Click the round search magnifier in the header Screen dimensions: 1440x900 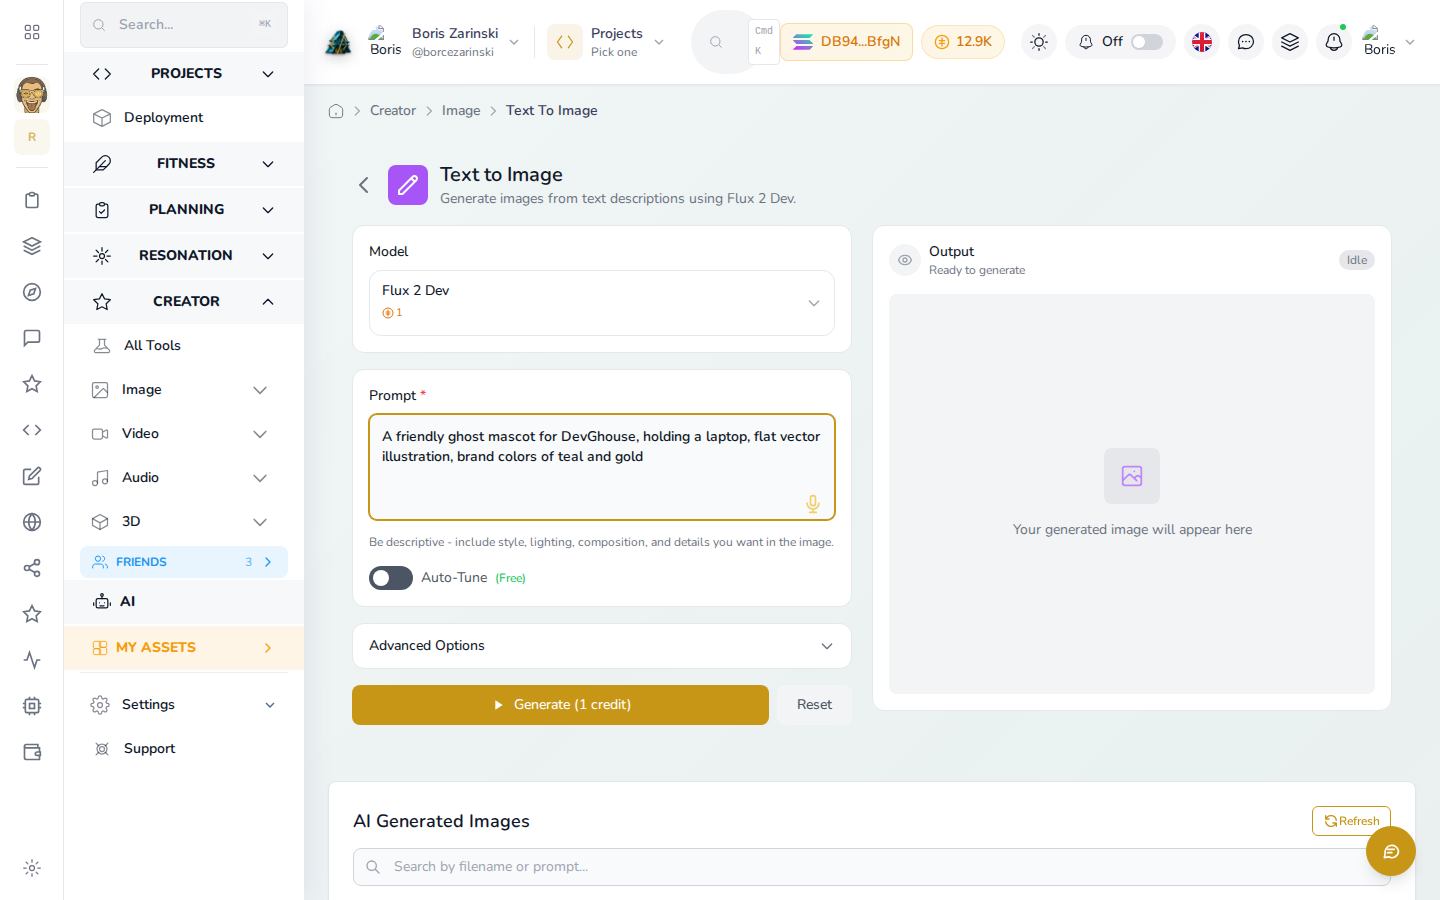tap(716, 42)
